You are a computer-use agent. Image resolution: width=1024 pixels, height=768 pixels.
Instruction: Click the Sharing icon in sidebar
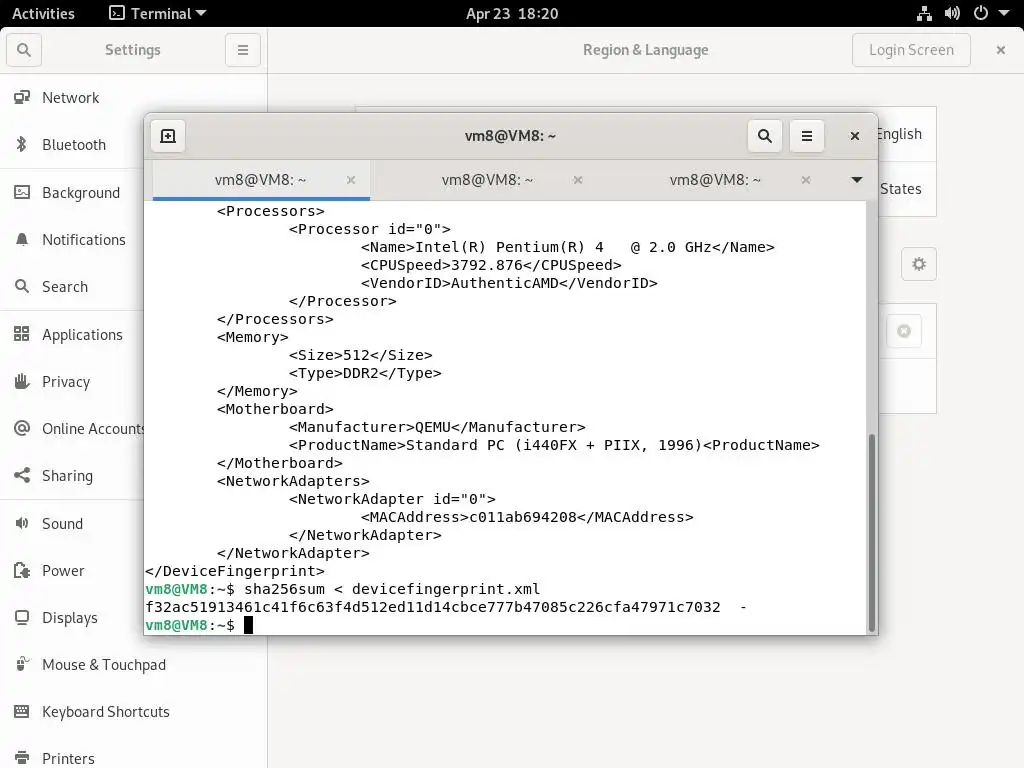pyautogui.click(x=22, y=475)
